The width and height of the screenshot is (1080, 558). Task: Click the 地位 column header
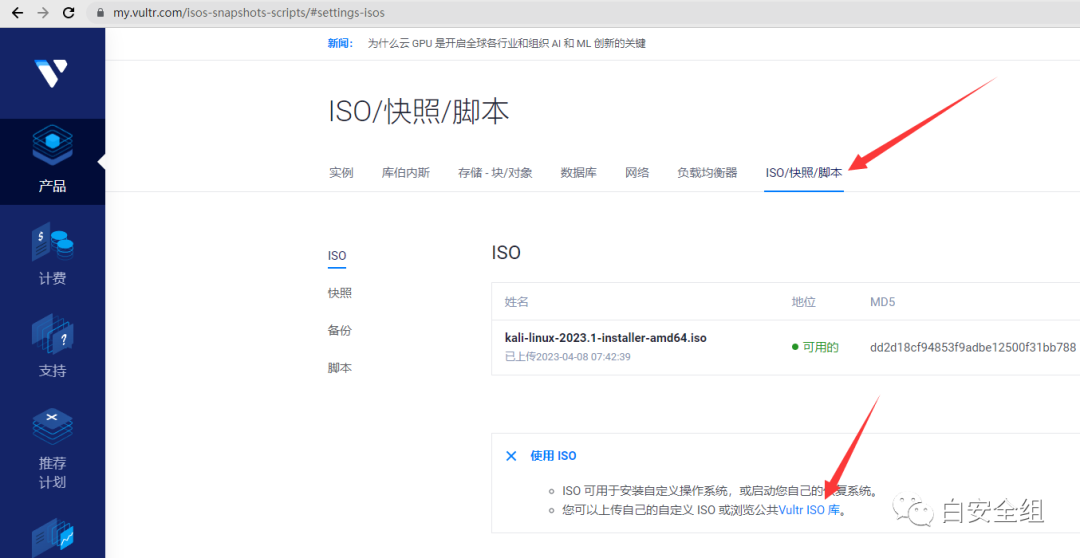804,302
